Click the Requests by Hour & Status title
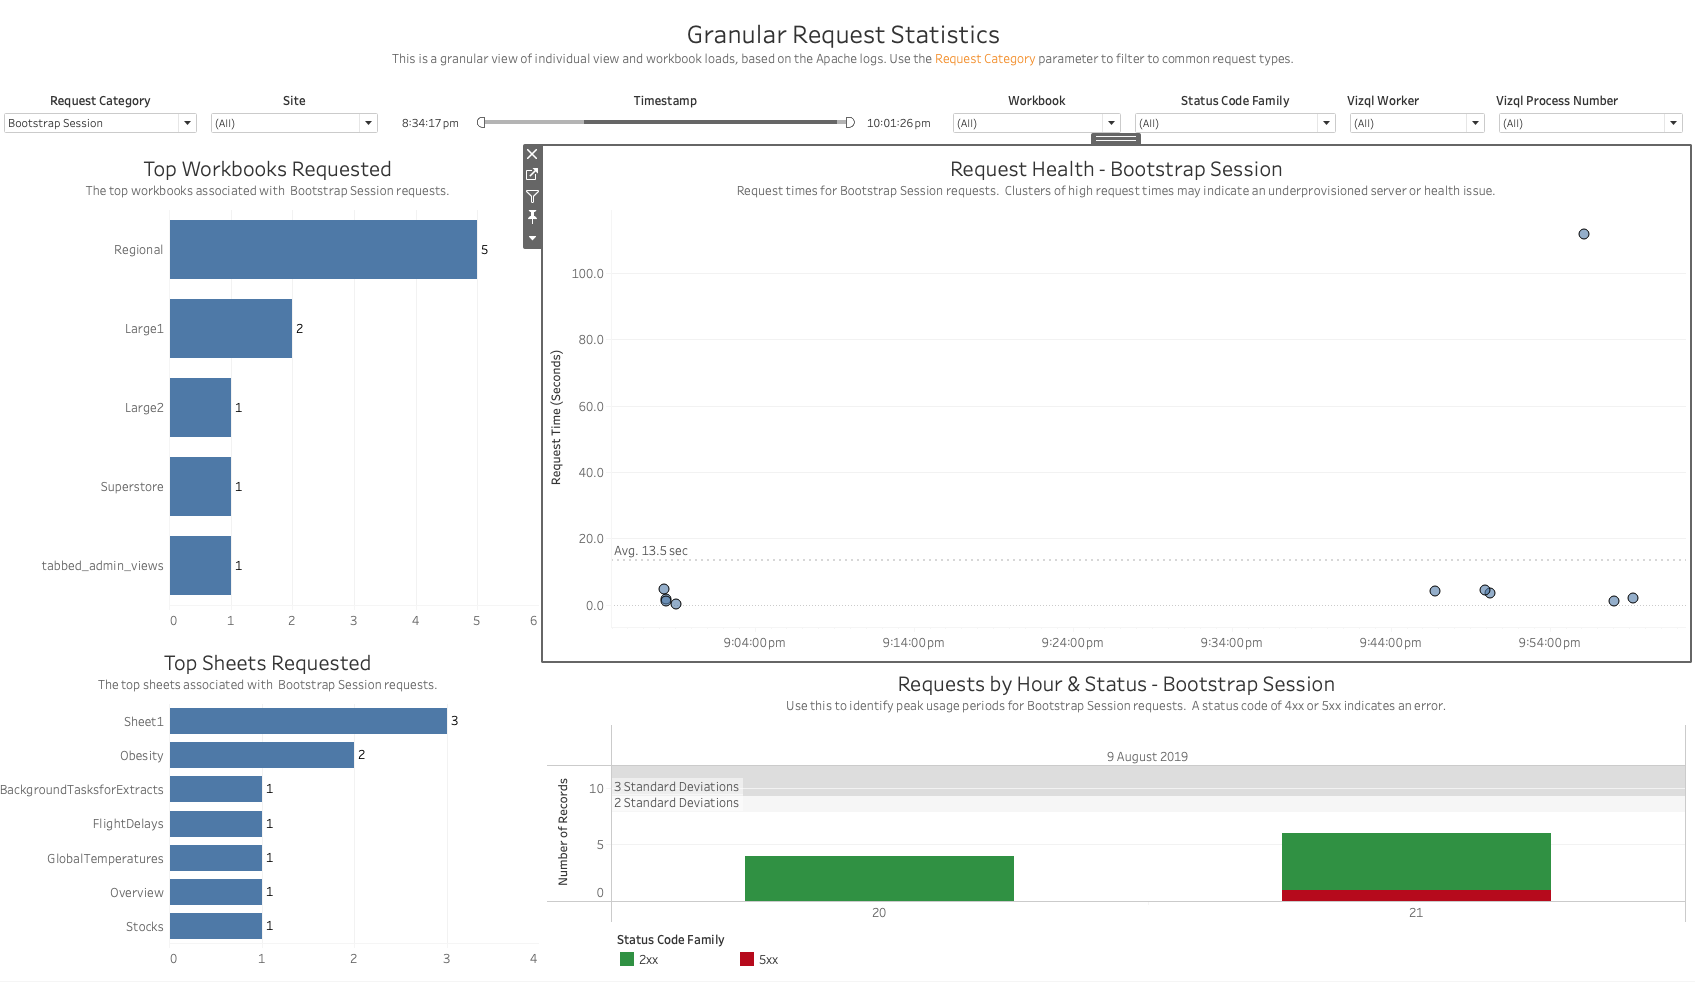The height and width of the screenshot is (982, 1695). click(1116, 684)
